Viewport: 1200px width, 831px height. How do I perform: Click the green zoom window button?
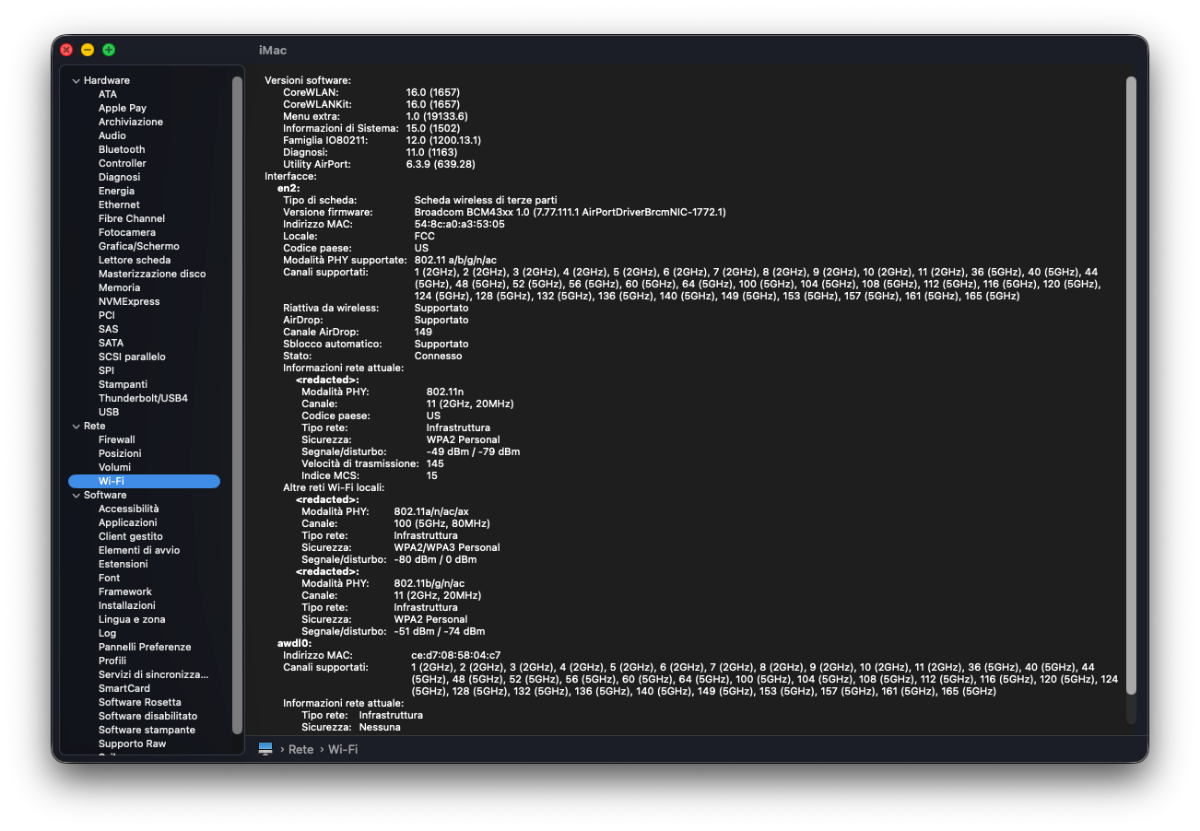[109, 50]
